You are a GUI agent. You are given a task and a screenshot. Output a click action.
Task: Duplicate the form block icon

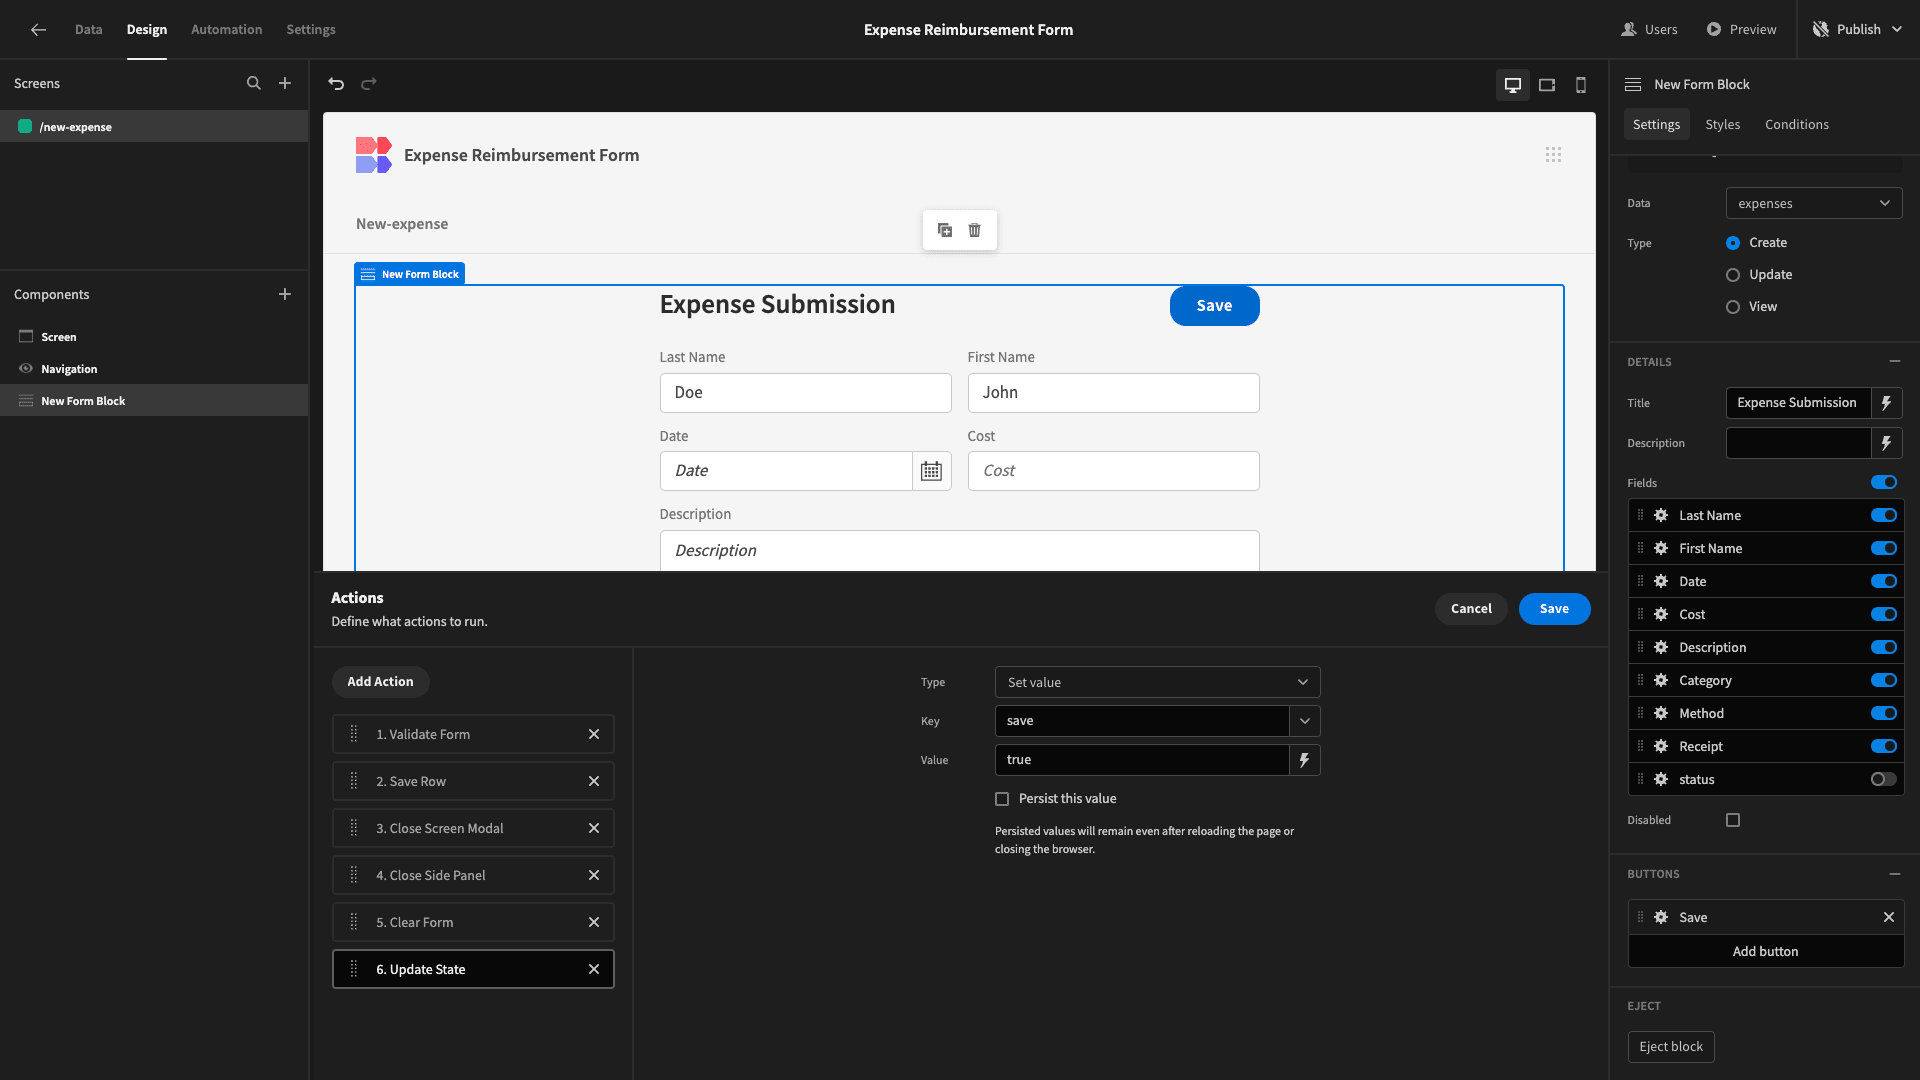tap(944, 230)
